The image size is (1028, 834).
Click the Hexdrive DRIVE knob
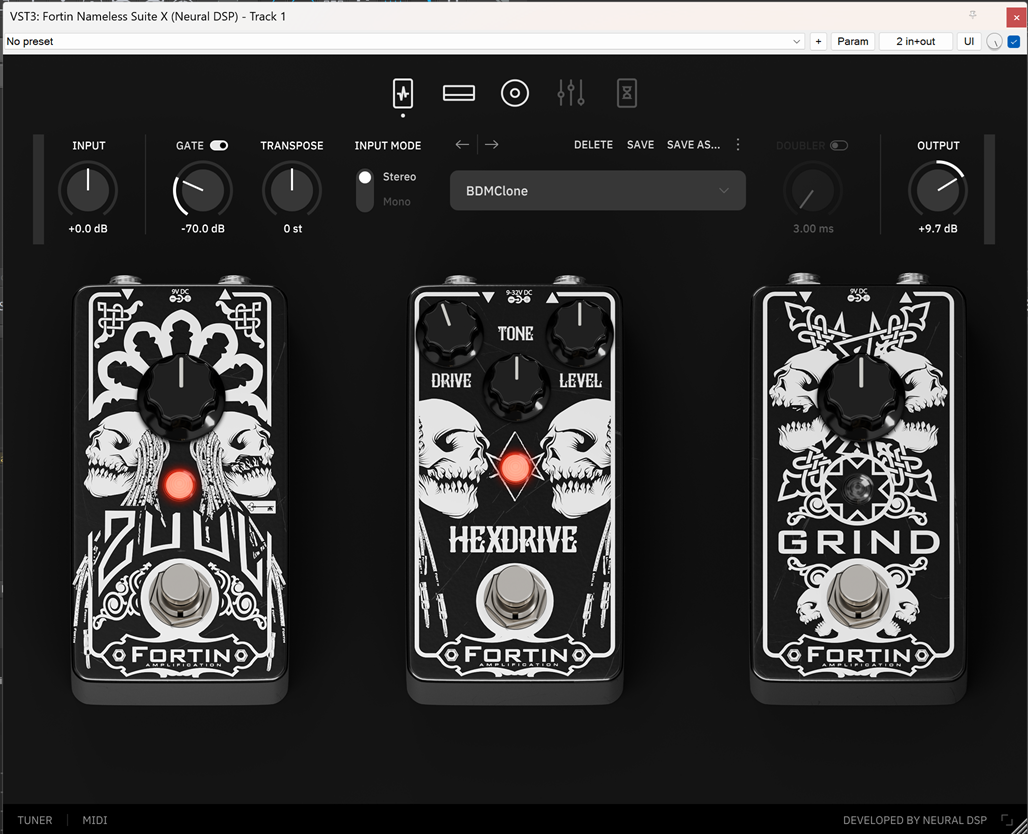point(451,333)
